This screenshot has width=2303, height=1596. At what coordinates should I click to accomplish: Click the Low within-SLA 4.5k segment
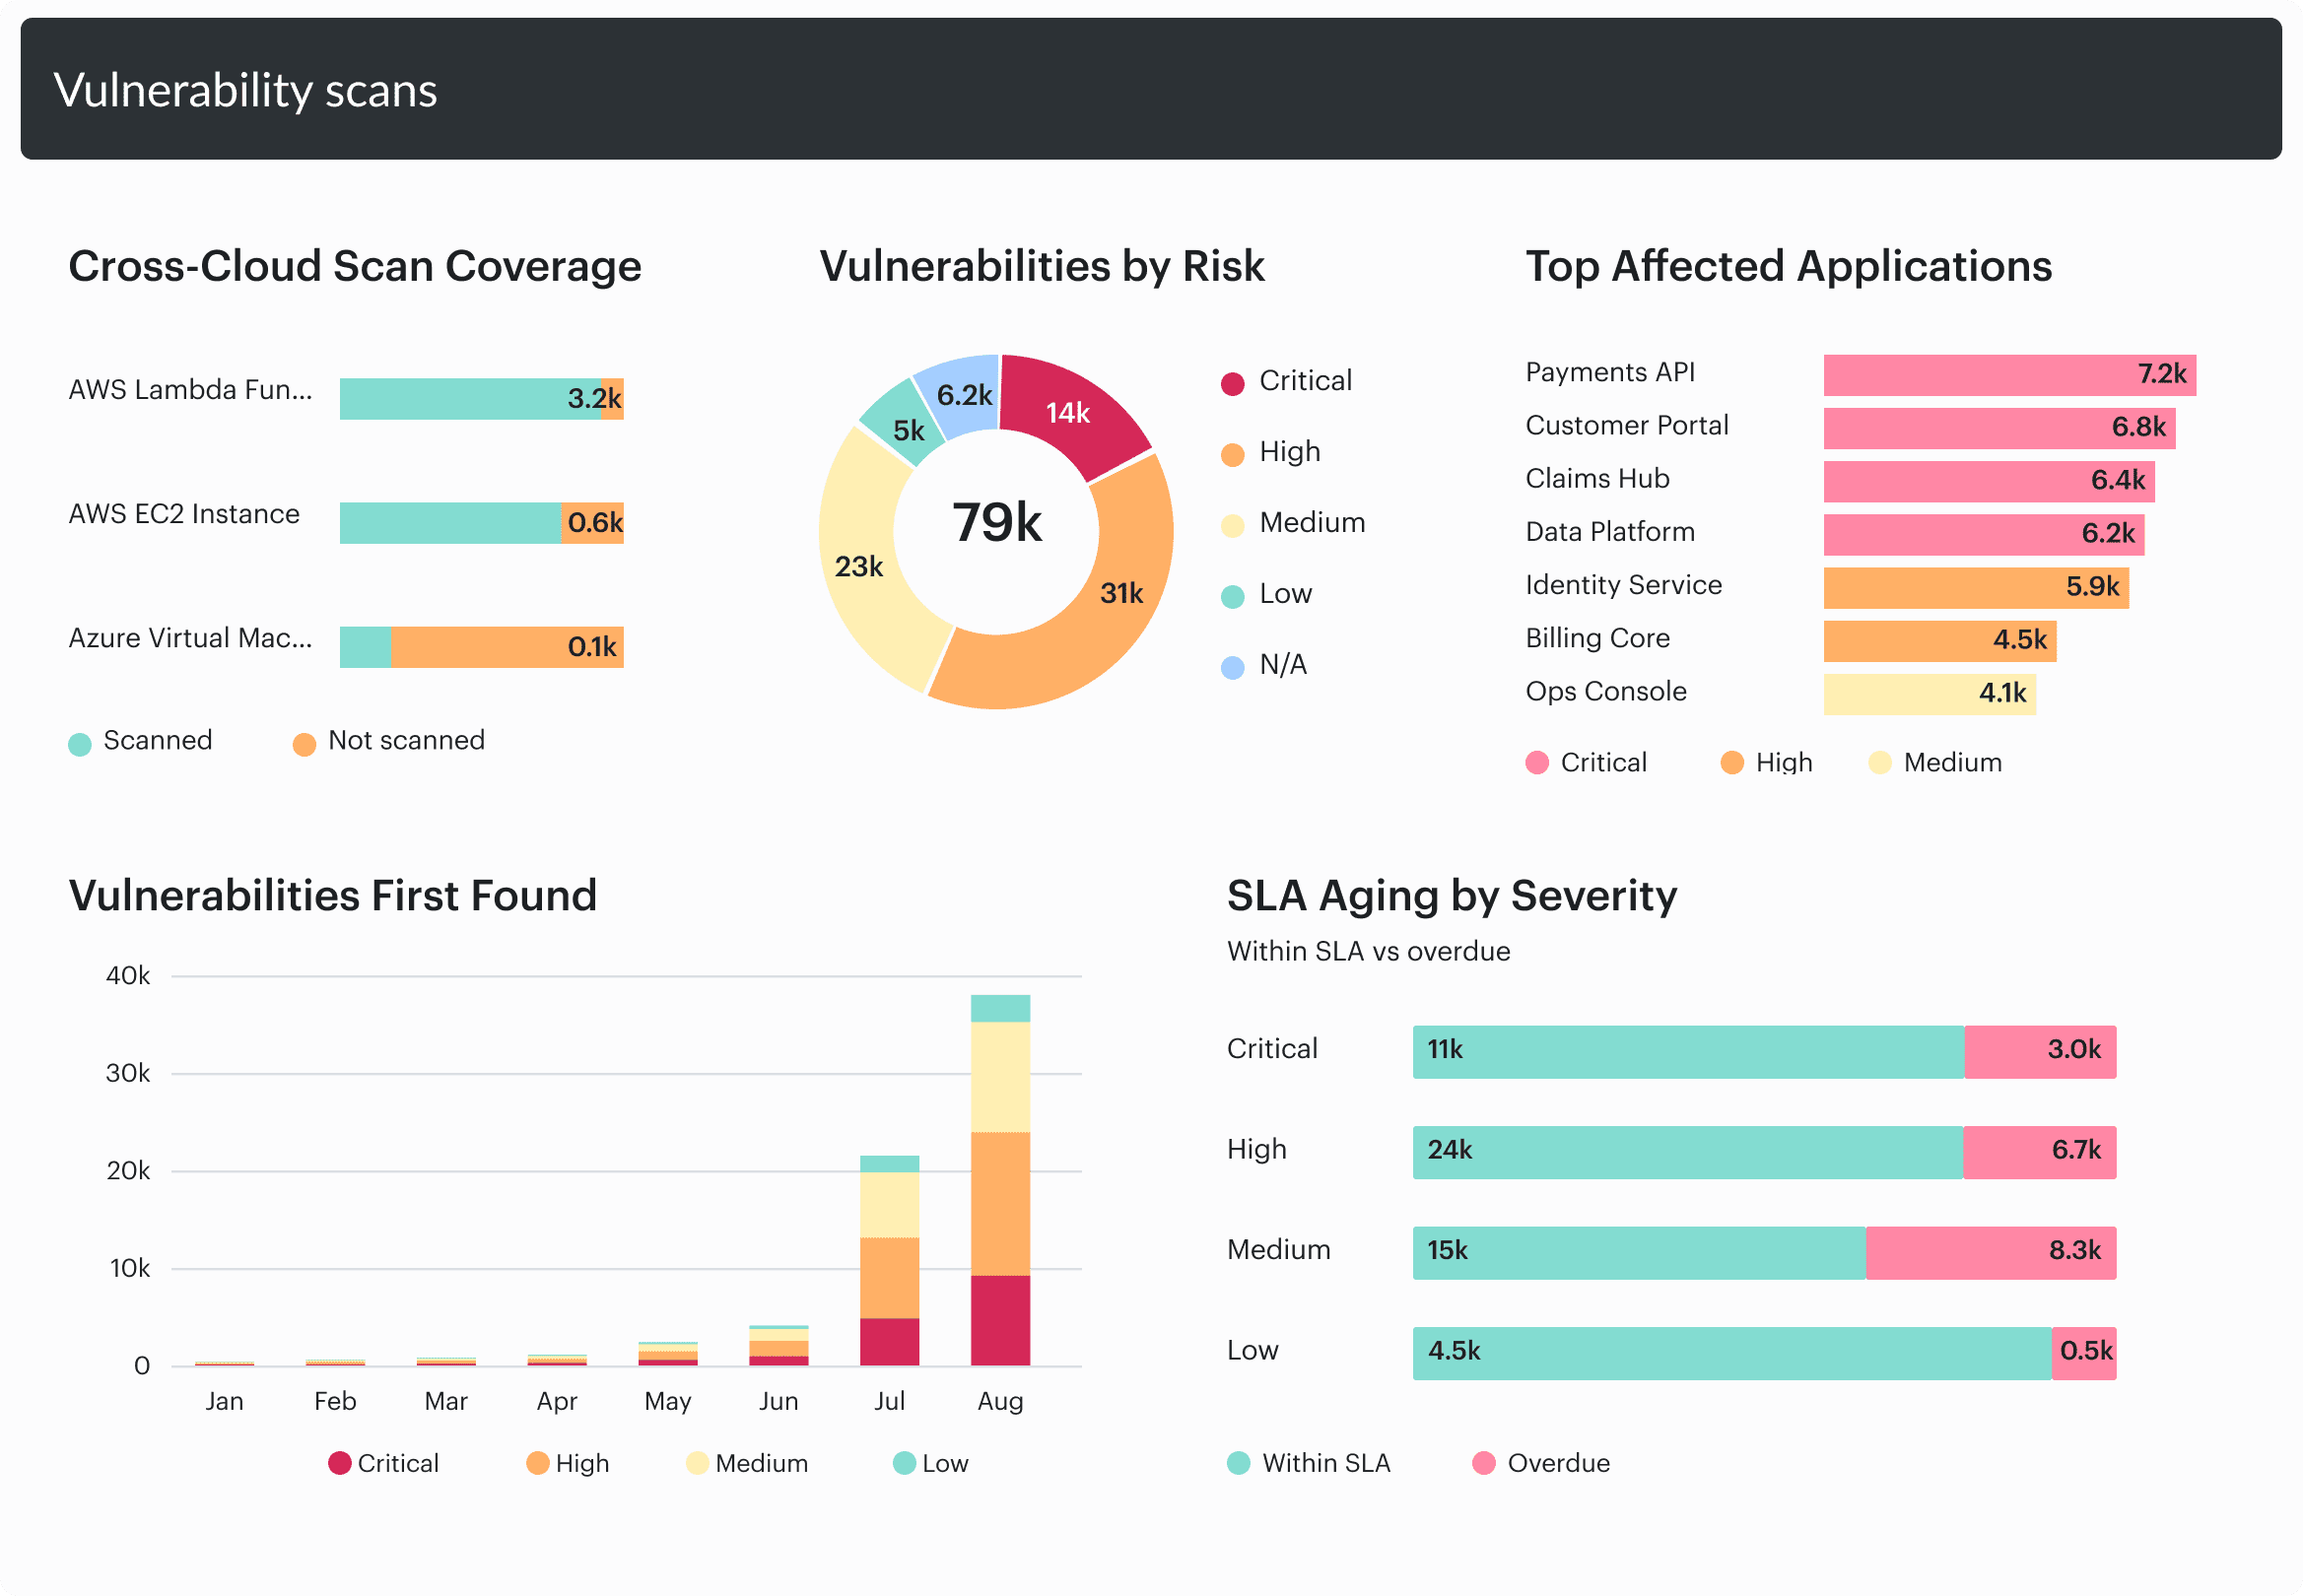pyautogui.click(x=1732, y=1354)
